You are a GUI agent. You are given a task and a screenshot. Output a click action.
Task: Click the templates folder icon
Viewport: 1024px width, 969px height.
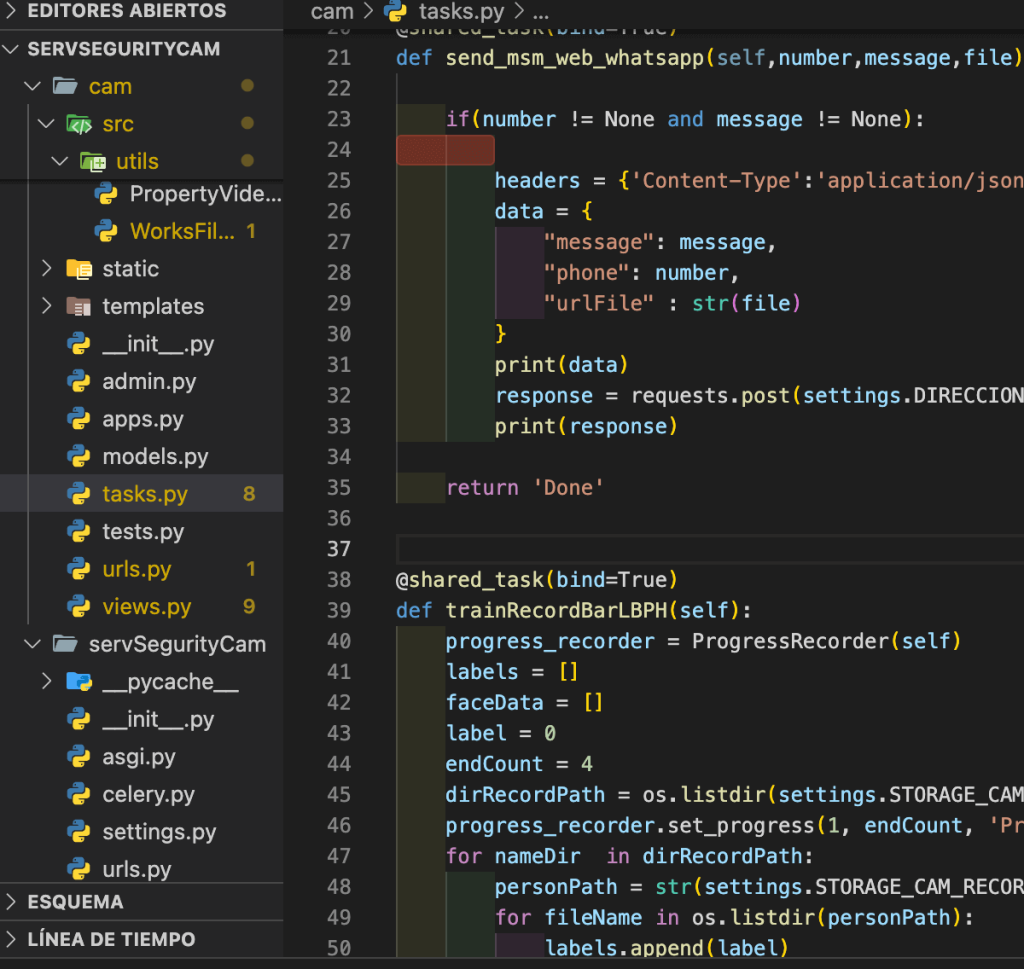tap(79, 307)
